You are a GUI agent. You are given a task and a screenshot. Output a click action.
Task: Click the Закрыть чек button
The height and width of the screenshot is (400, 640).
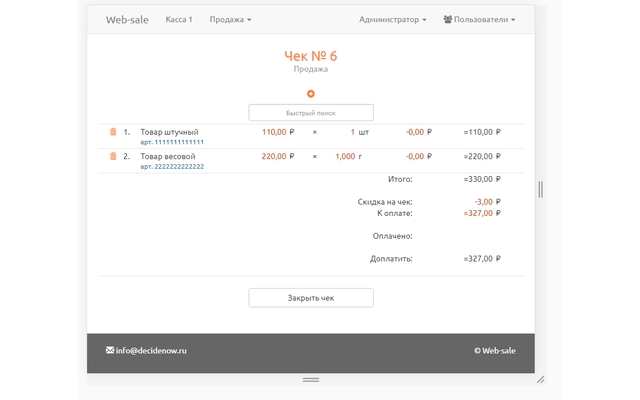pos(311,298)
